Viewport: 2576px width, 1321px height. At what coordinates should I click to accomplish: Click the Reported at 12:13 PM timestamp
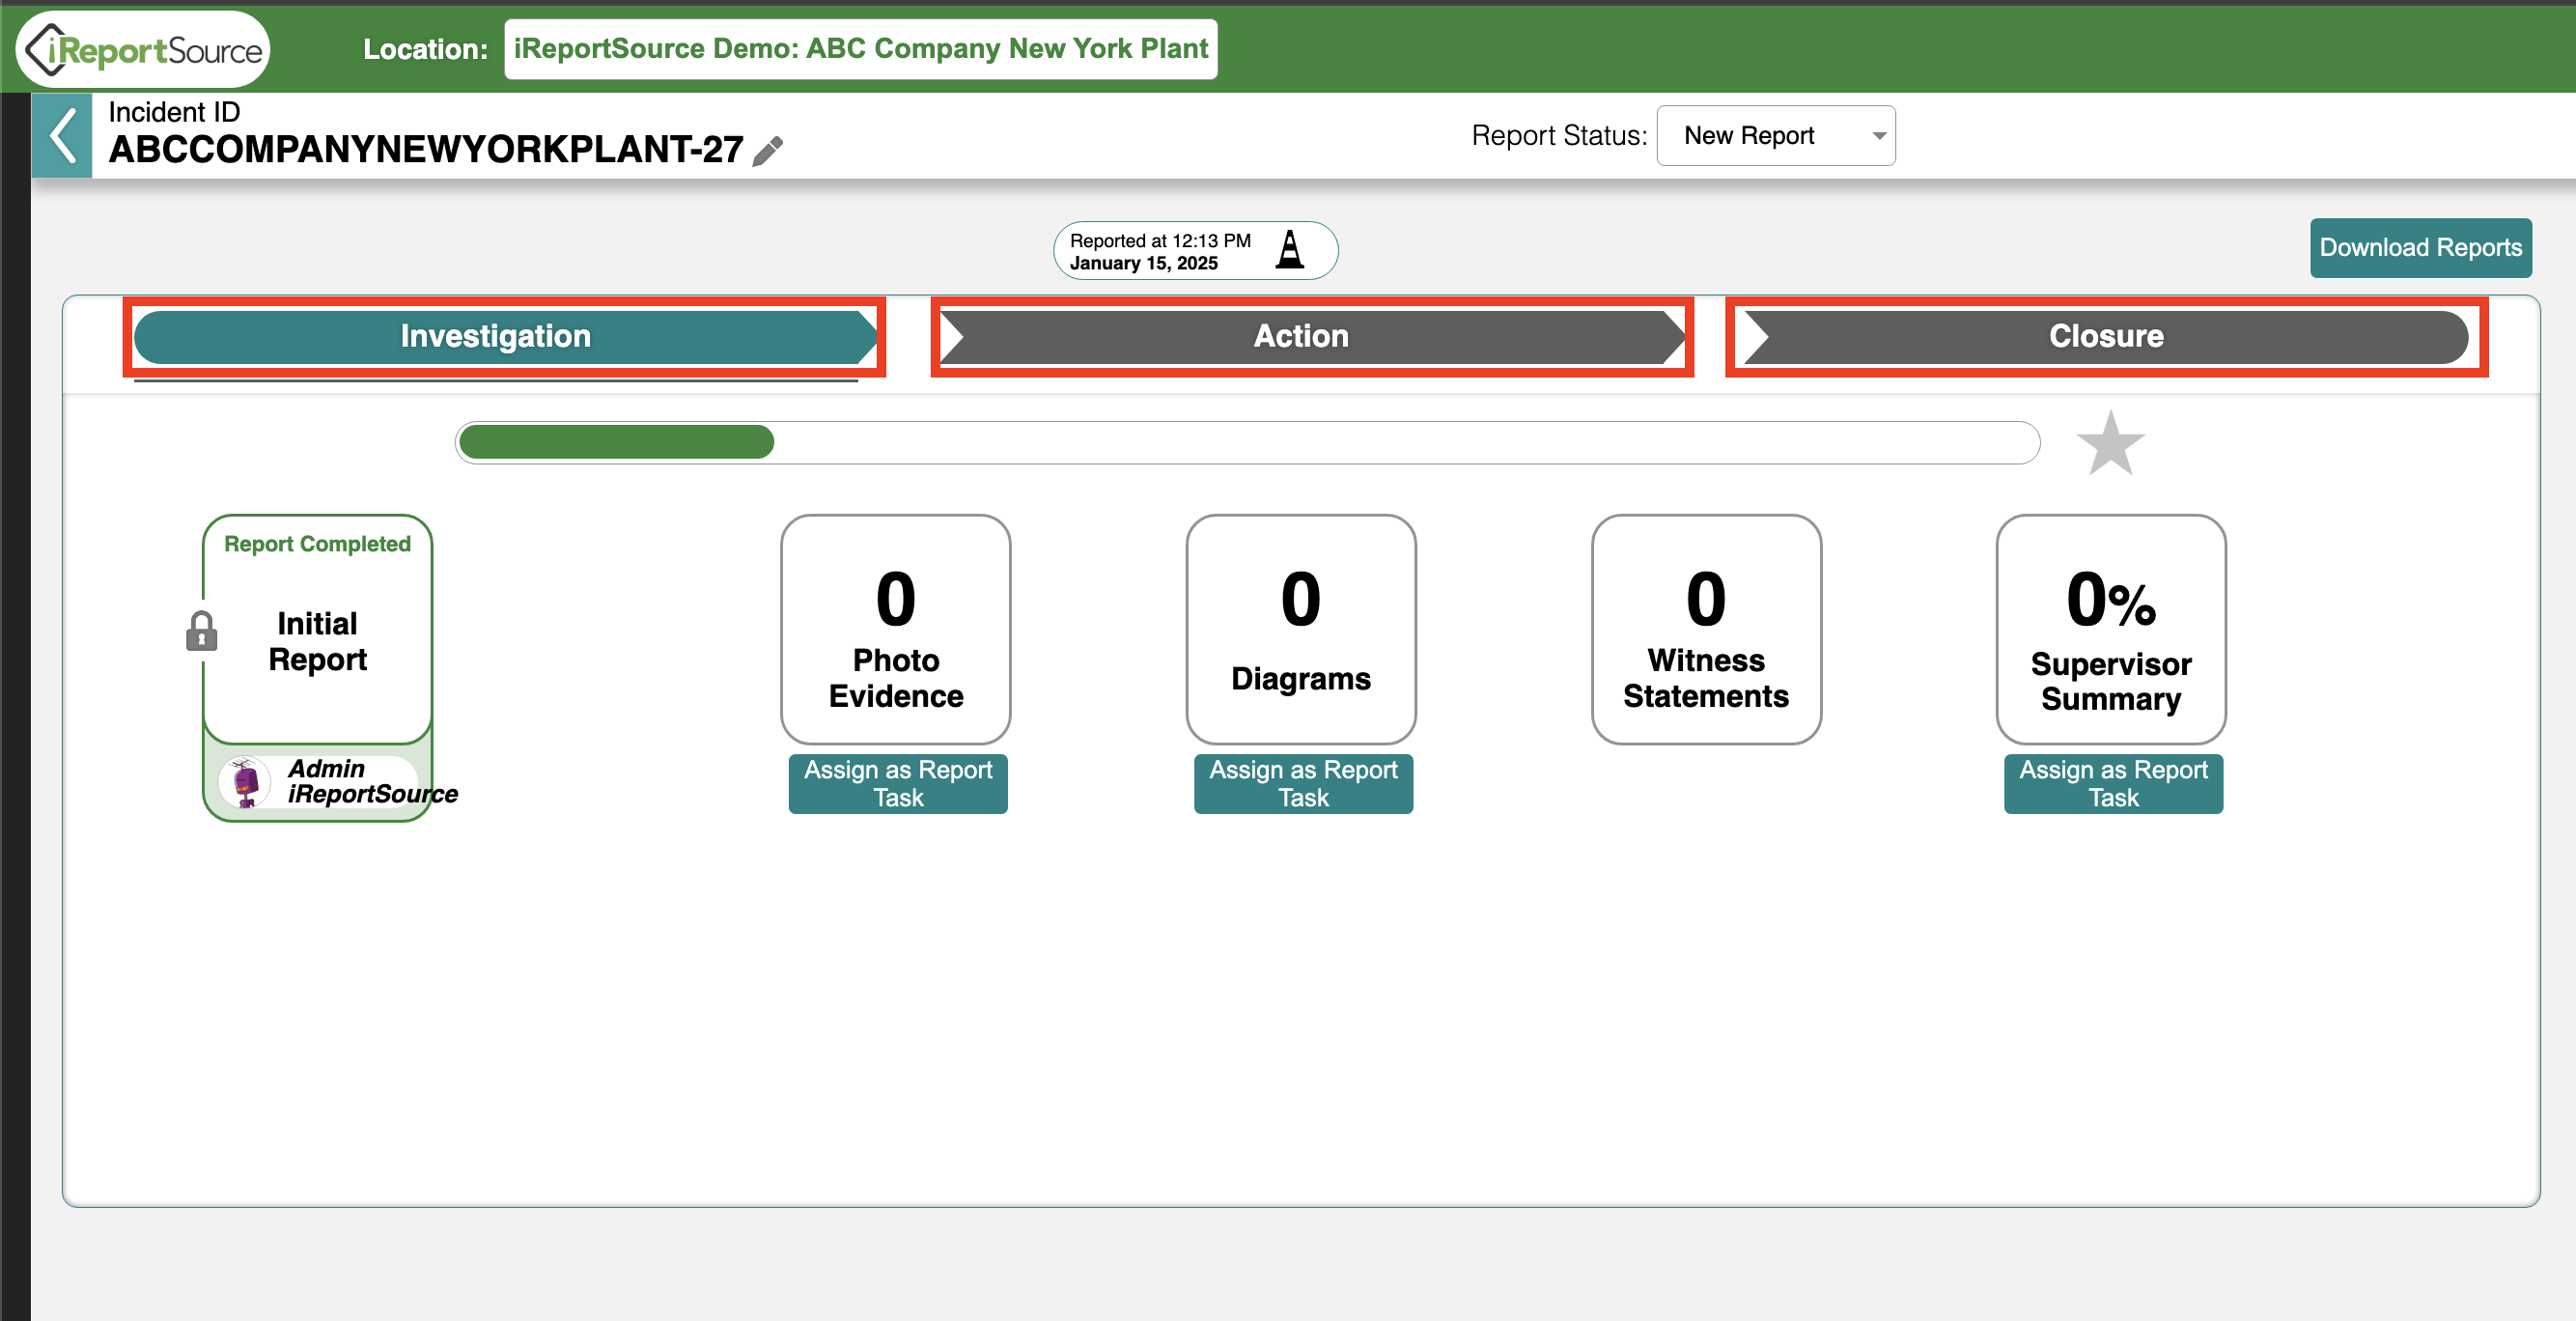1160,241
